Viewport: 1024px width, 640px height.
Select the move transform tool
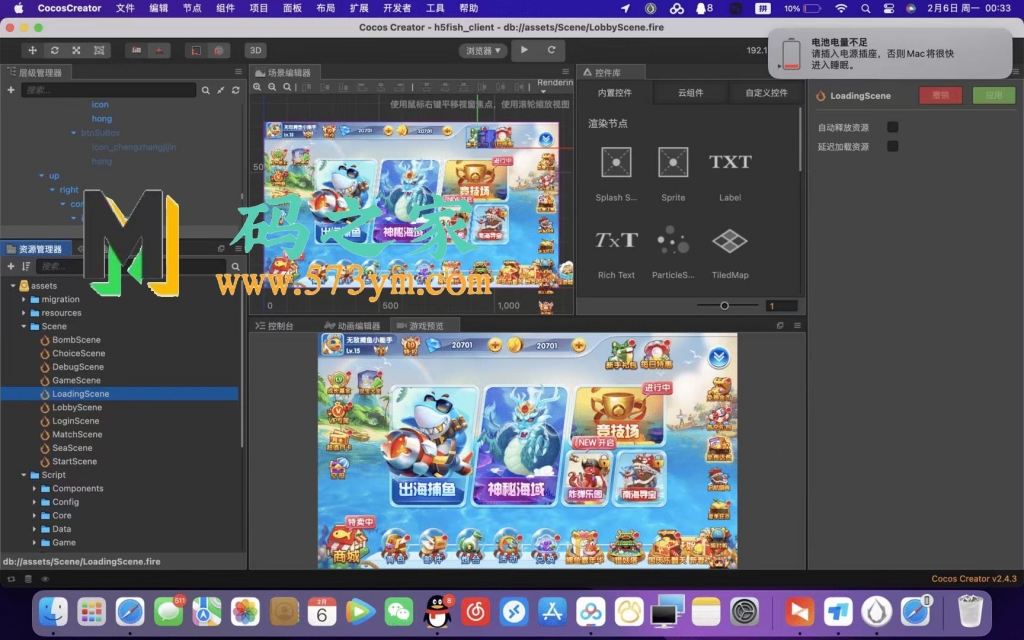click(x=33, y=50)
